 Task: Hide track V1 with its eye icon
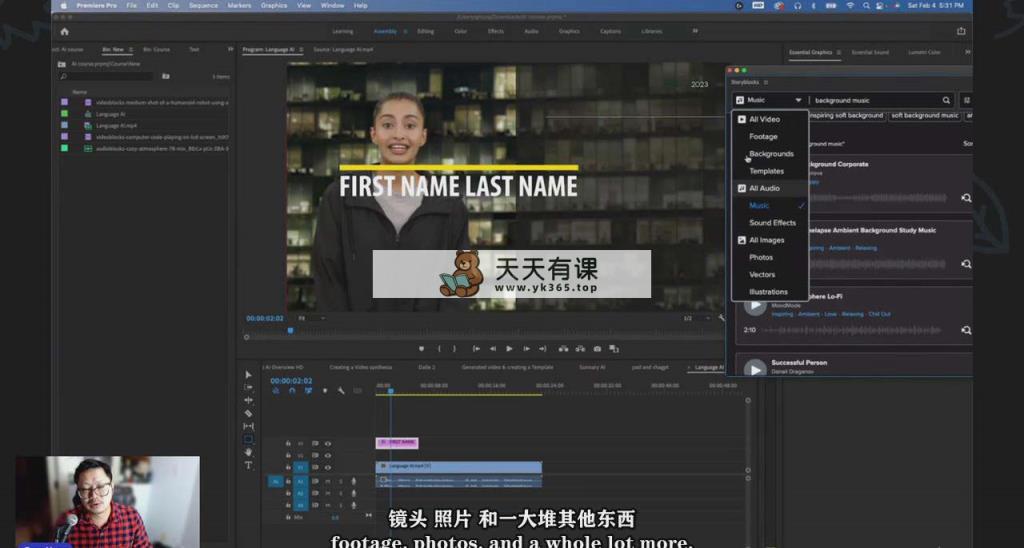(328, 468)
